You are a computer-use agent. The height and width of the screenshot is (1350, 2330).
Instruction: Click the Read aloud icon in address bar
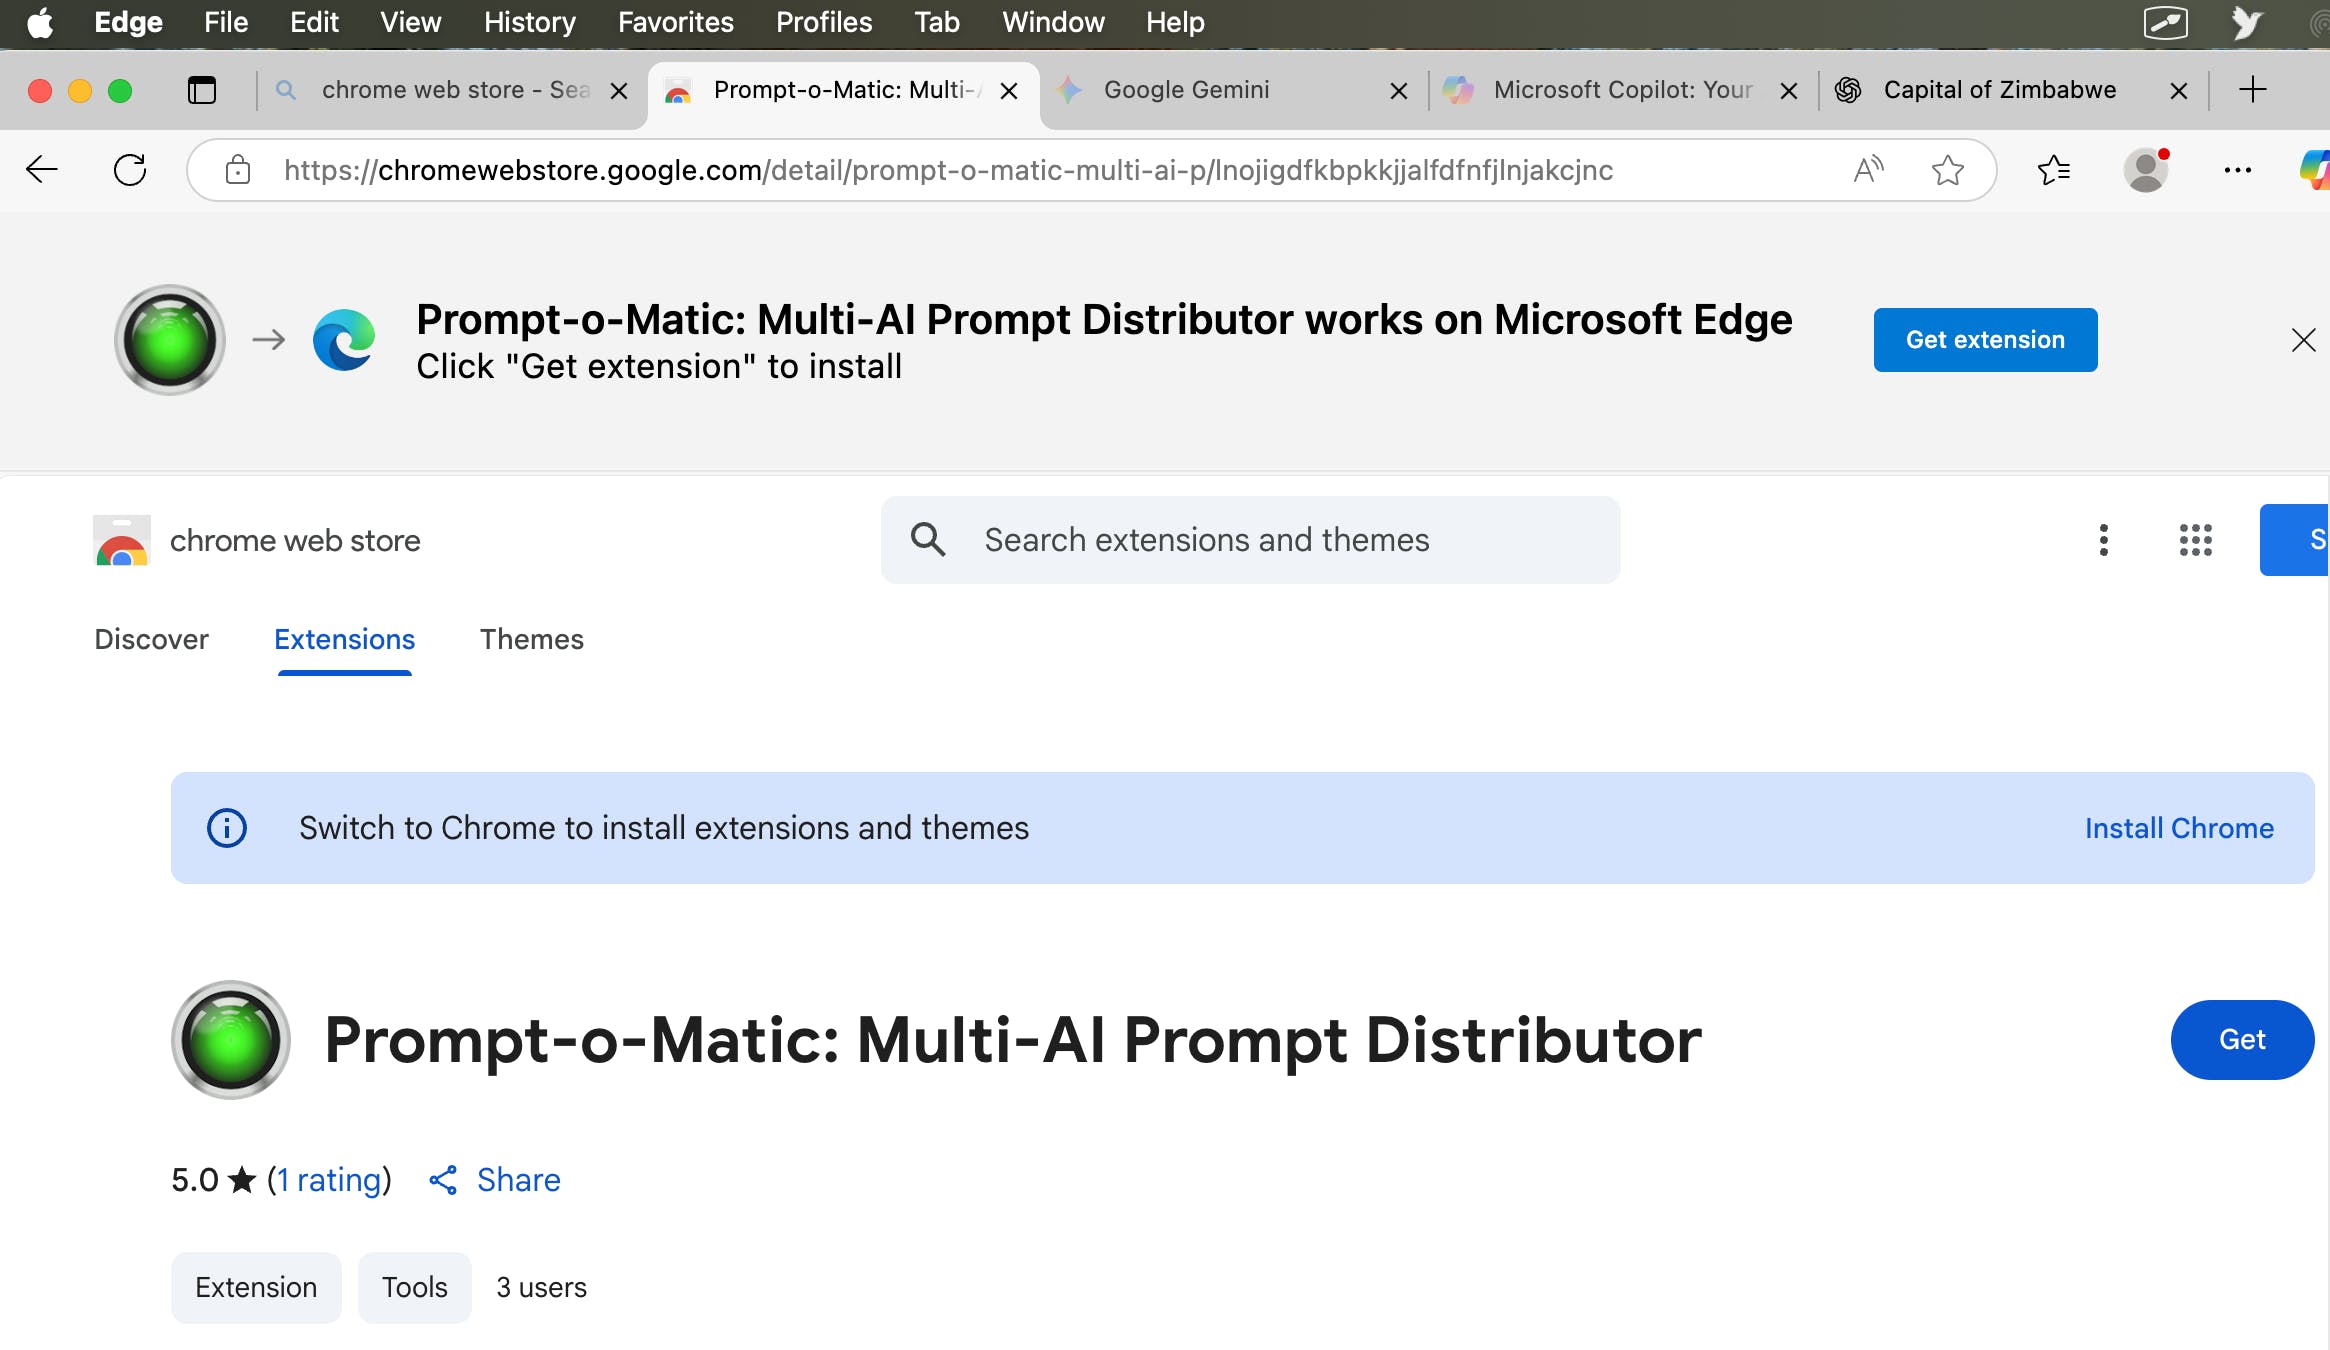[1868, 170]
